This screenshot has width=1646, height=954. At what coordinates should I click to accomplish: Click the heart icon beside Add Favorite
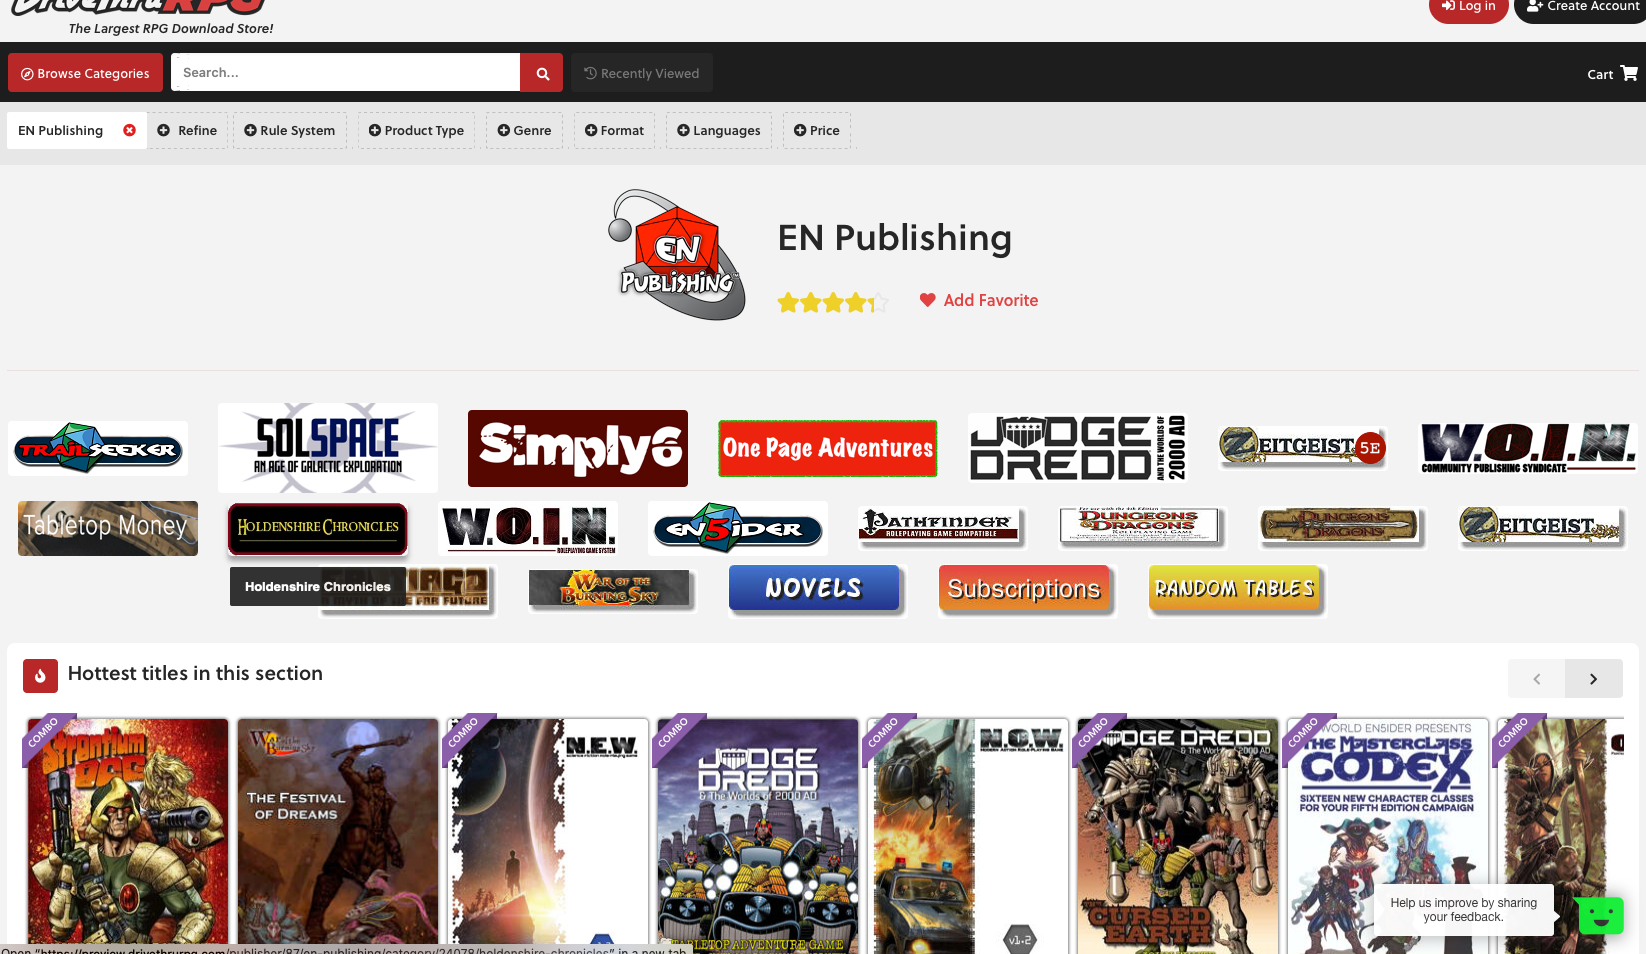[x=928, y=300]
